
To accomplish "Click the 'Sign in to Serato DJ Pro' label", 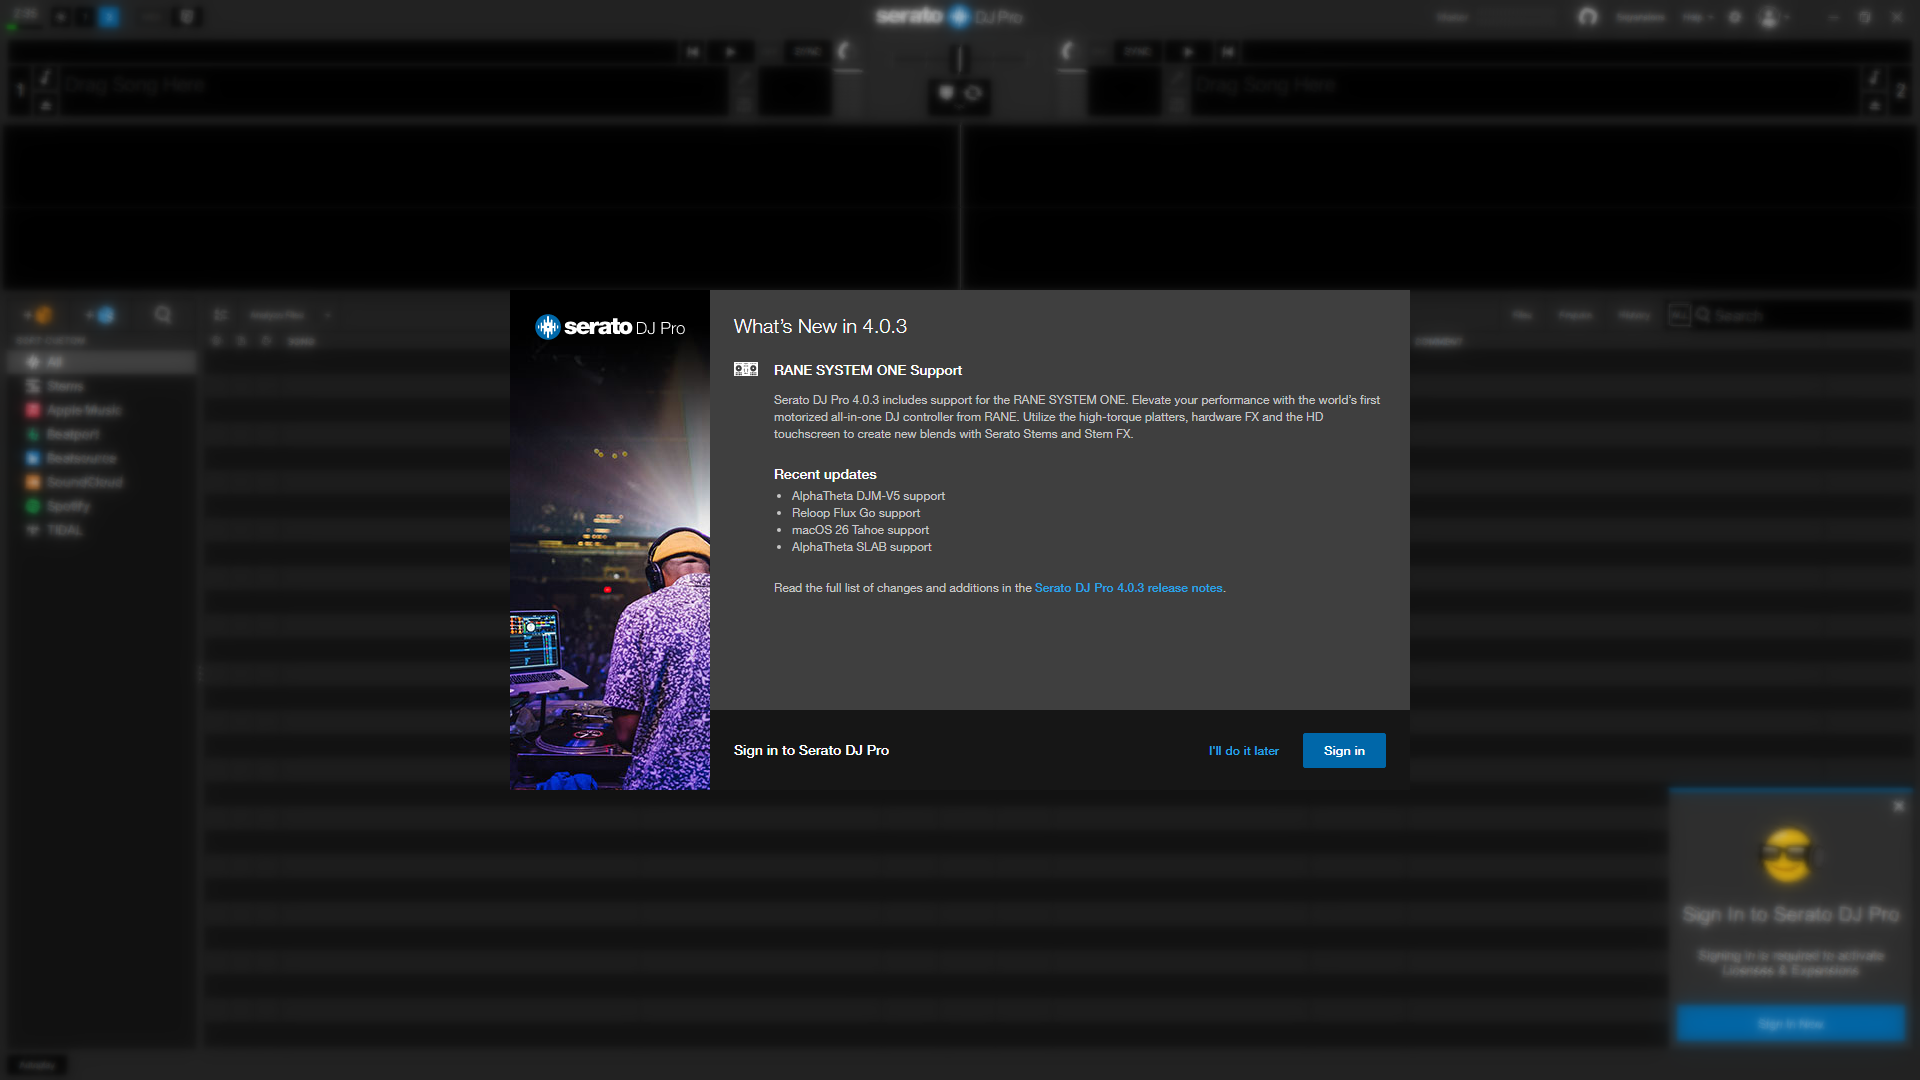I will [x=811, y=751].
